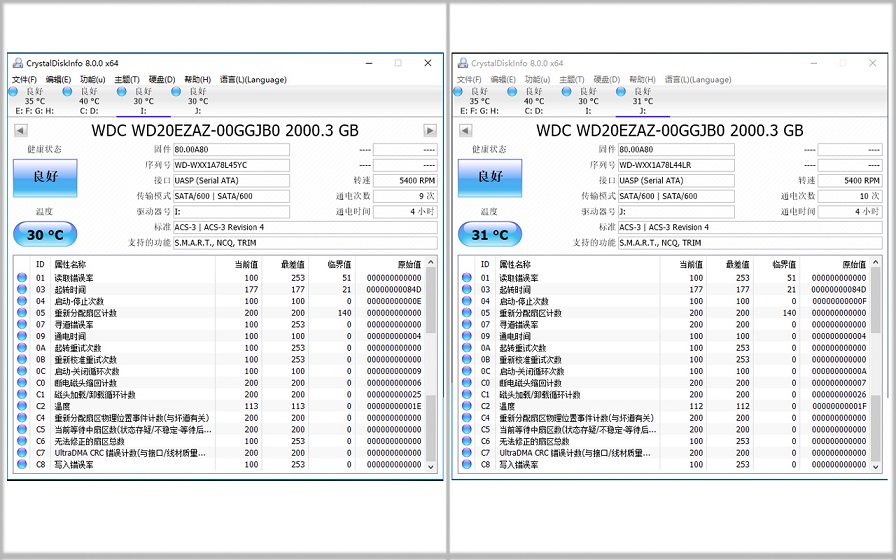The width and height of the screenshot is (896, 560).
Task: Click scroll down arrow in left attribute list
Action: pyautogui.click(x=431, y=466)
